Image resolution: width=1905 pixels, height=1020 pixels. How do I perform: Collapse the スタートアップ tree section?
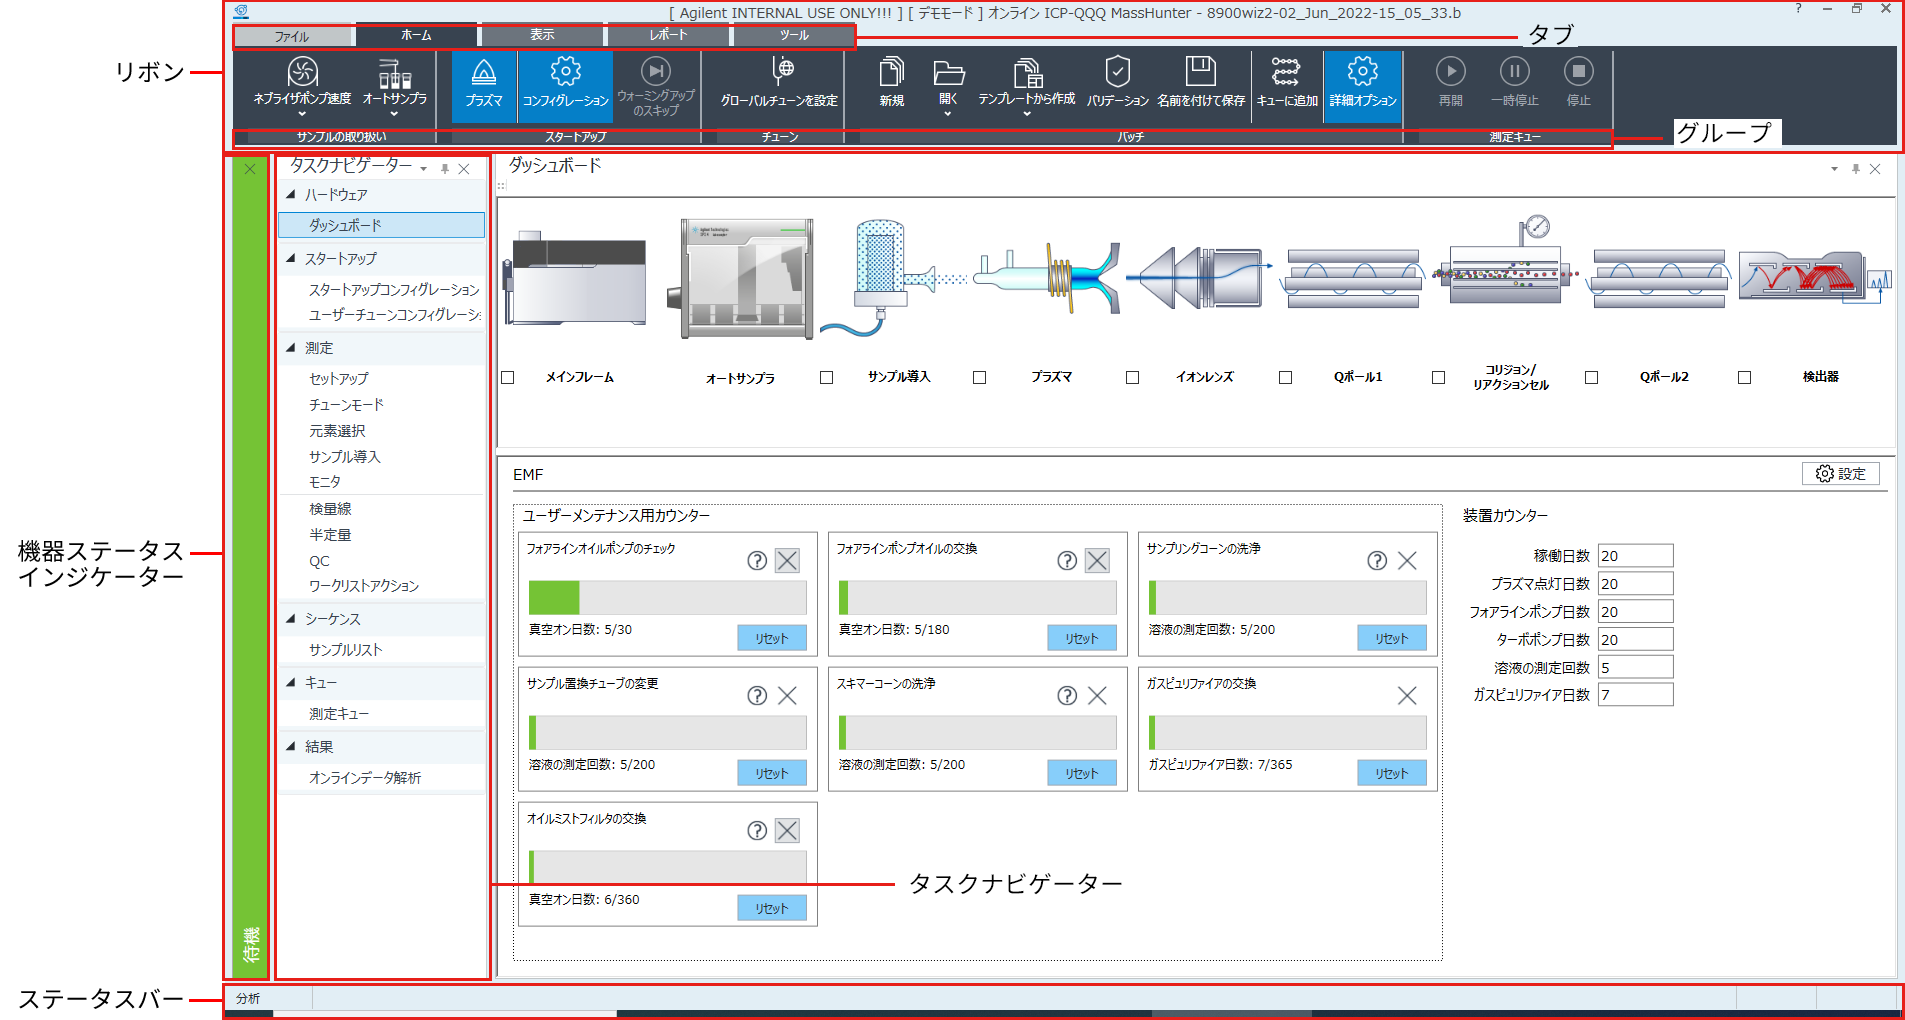[291, 258]
